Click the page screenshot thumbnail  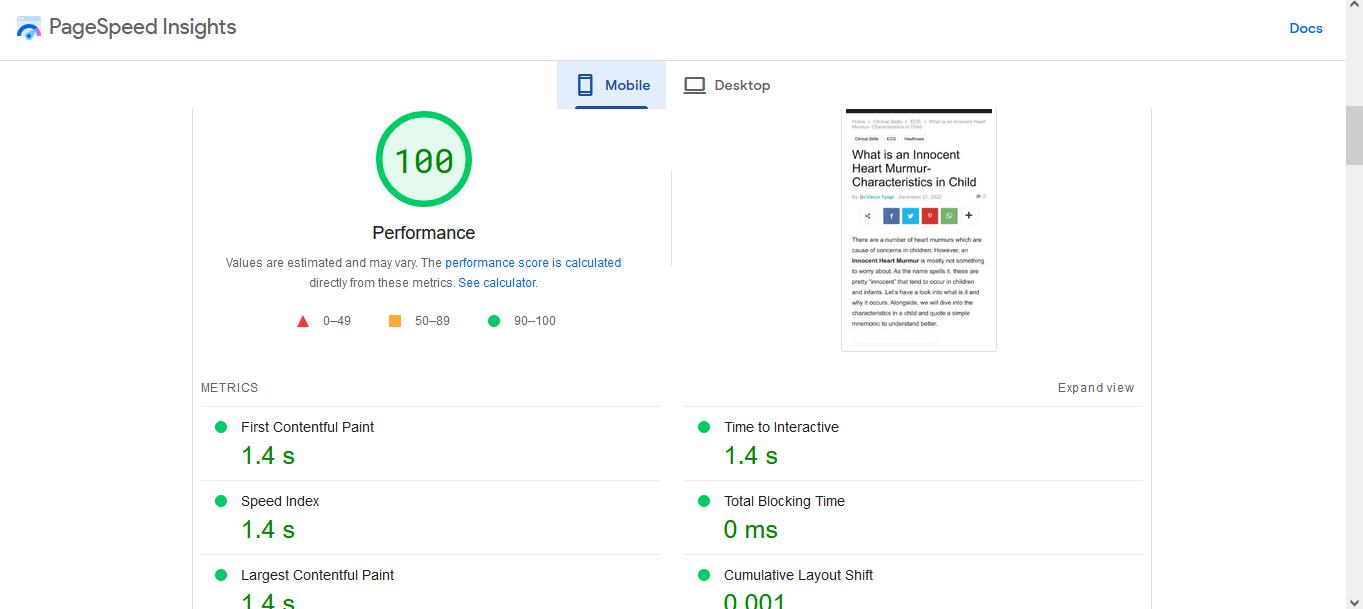pyautogui.click(x=919, y=229)
